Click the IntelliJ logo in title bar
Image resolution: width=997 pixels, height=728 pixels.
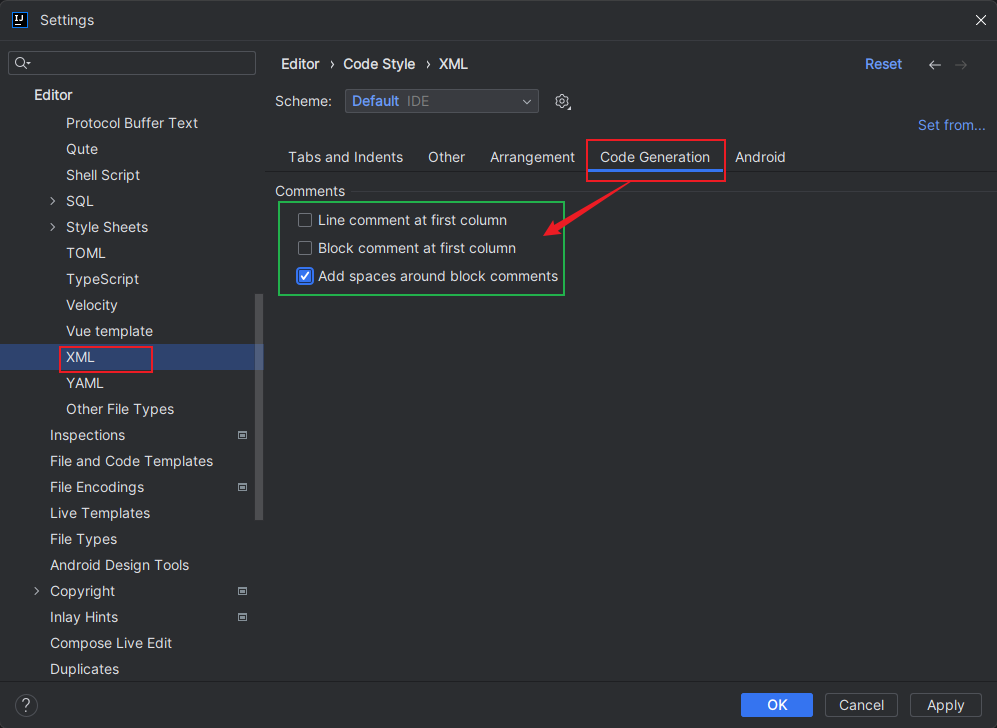click(x=20, y=20)
